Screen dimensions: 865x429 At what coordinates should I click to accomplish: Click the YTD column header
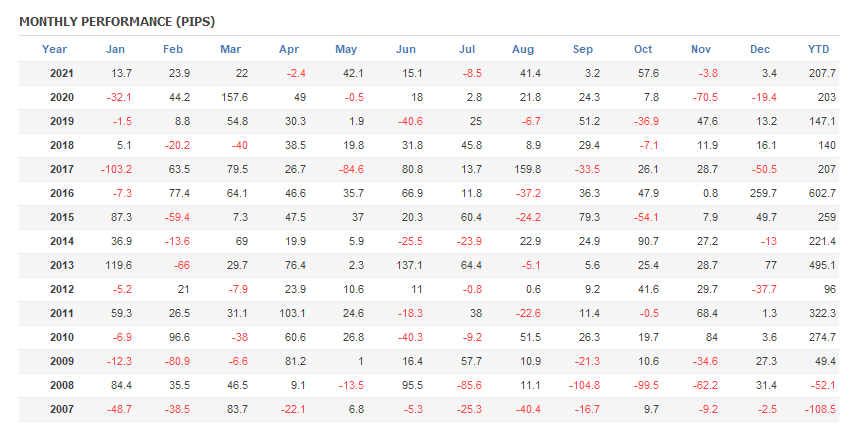click(819, 49)
